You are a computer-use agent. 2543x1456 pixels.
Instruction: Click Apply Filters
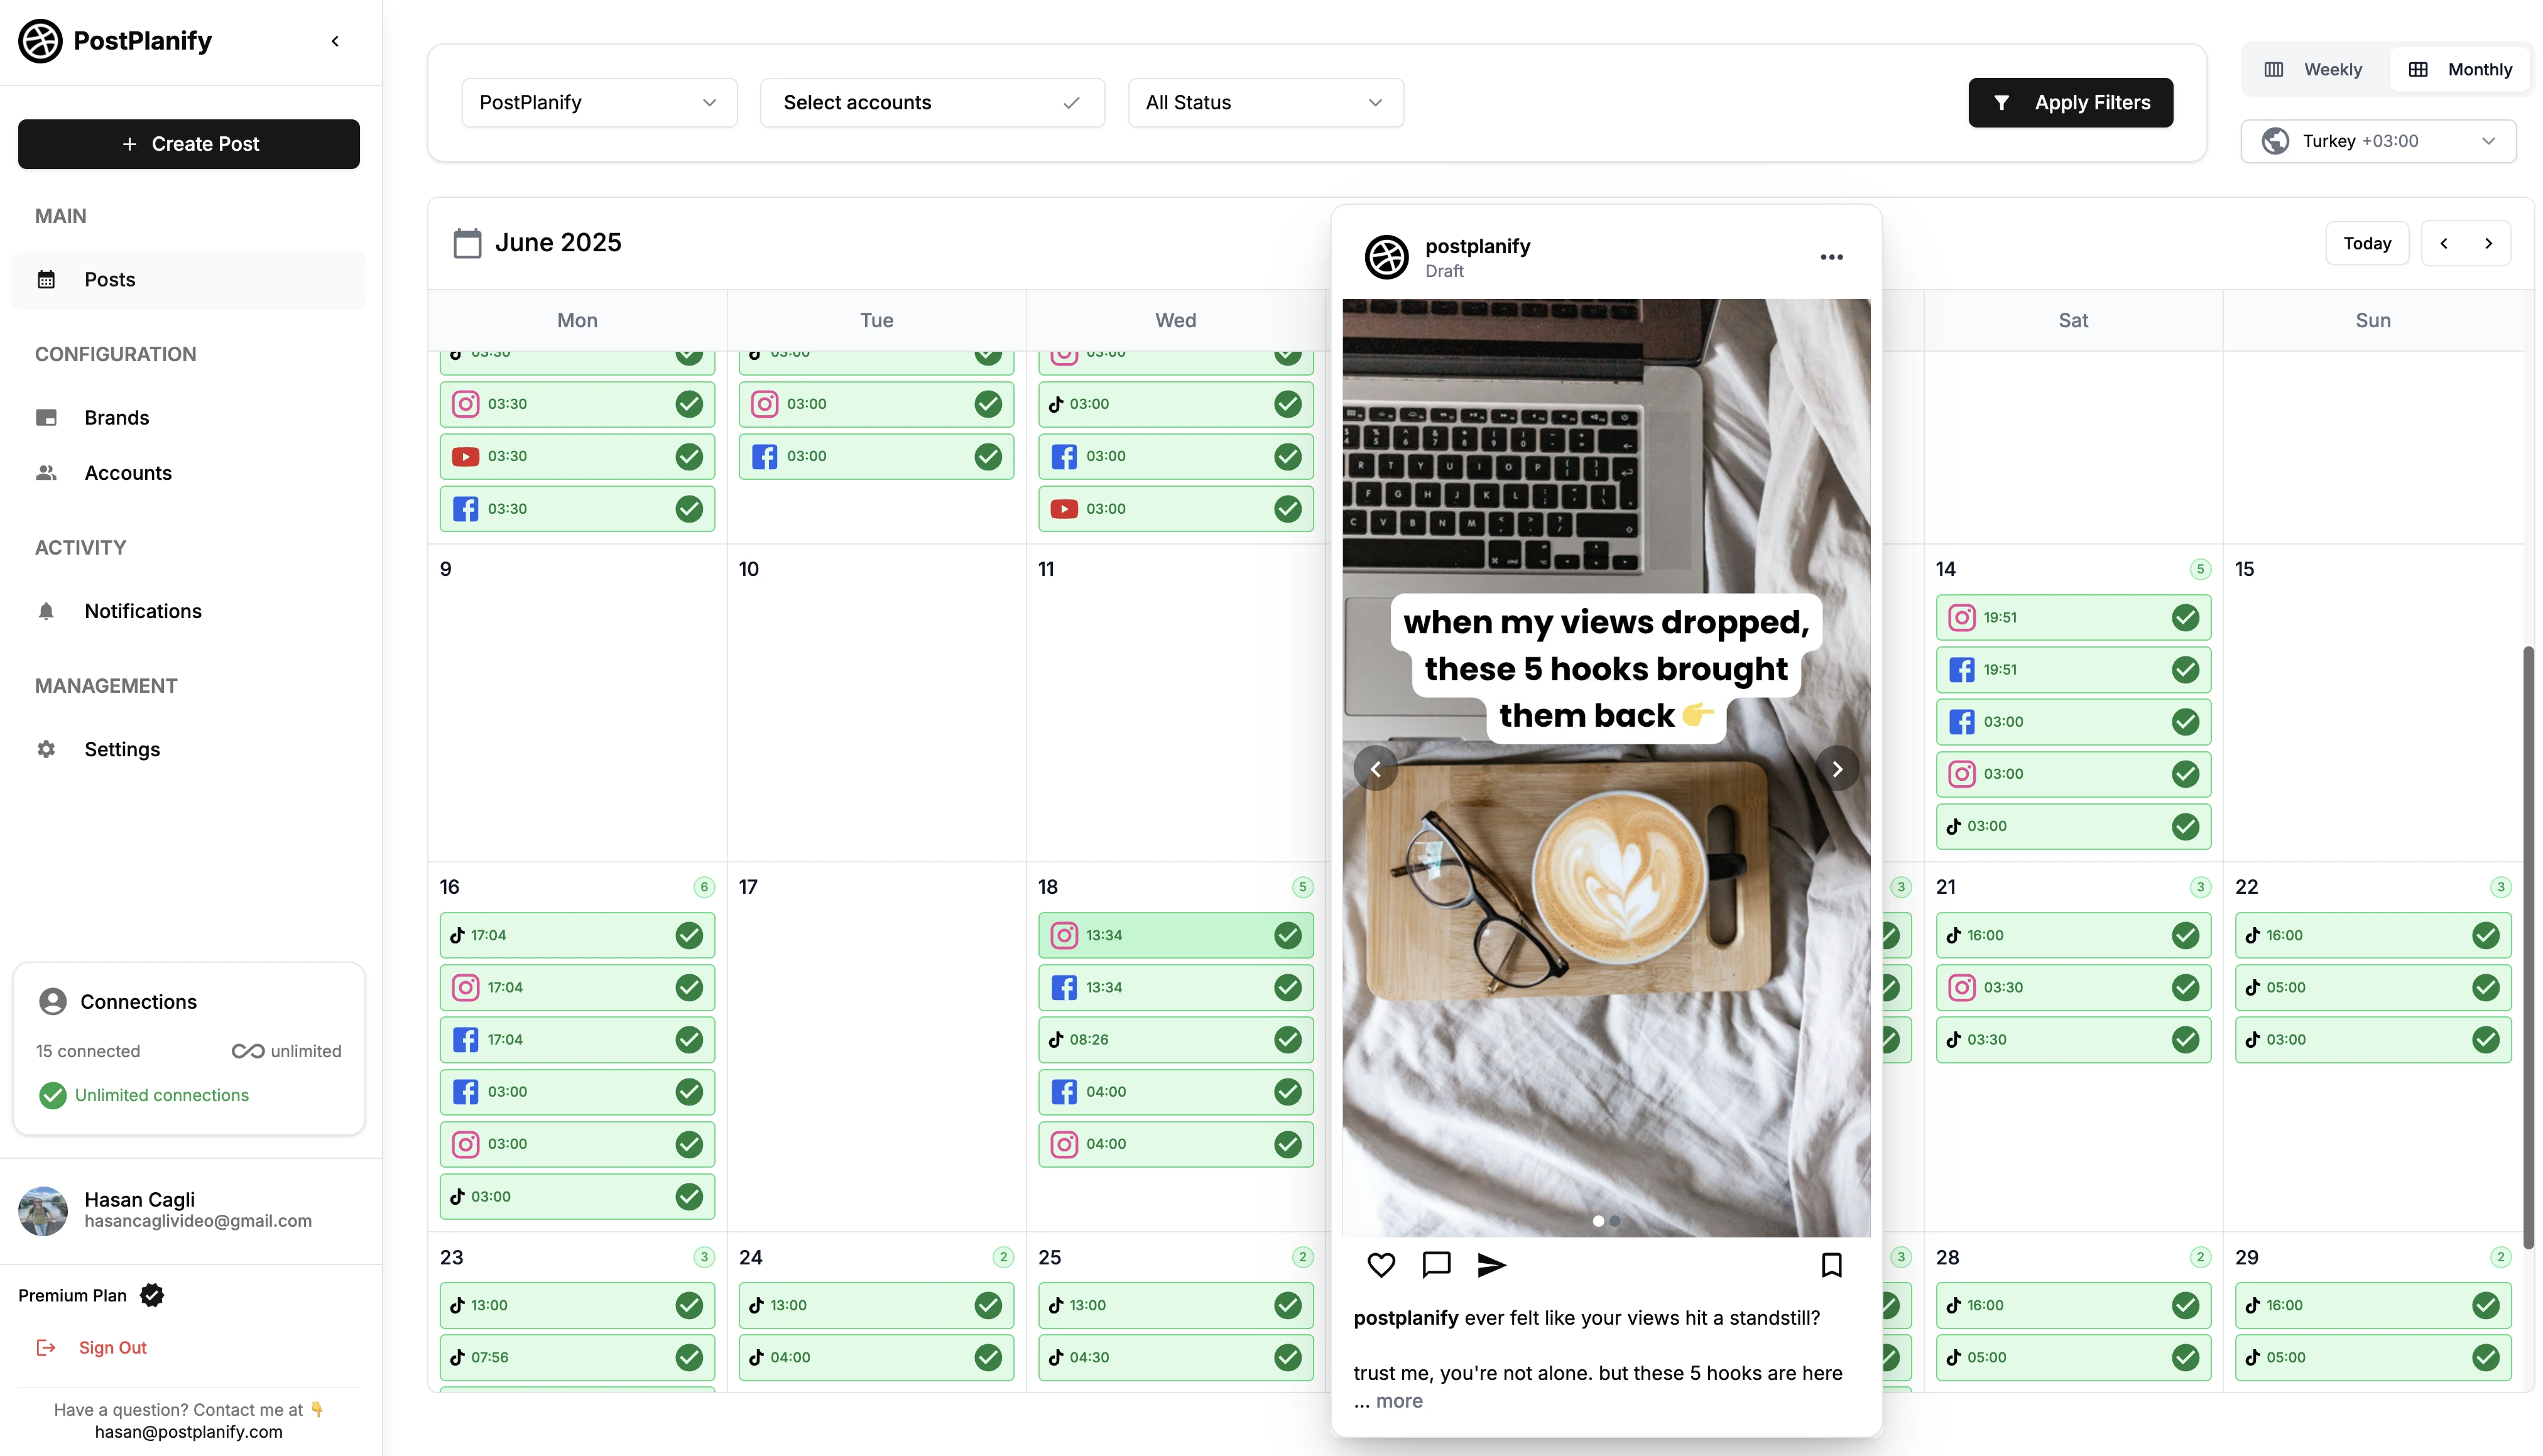2070,102
